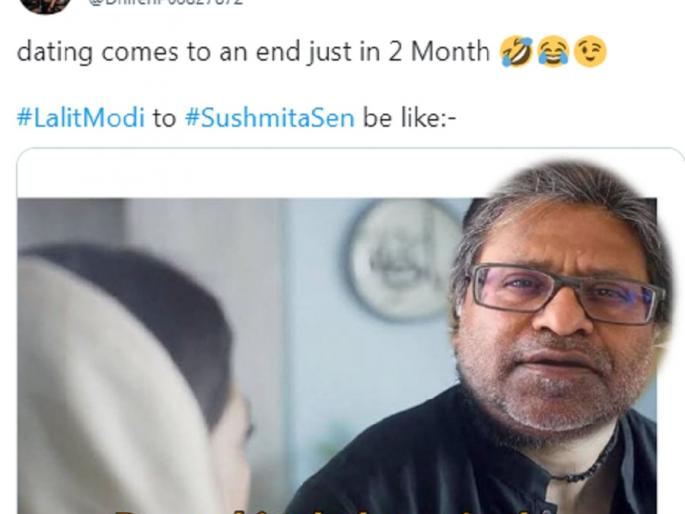This screenshot has width=685, height=514.
Task: Click the winking face emoji
Action: (589, 53)
